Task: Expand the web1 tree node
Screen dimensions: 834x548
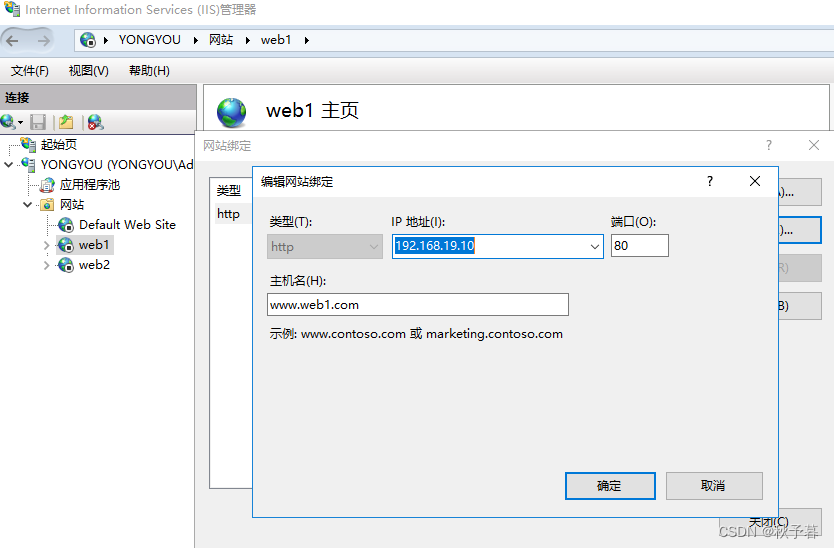Action: (47, 245)
